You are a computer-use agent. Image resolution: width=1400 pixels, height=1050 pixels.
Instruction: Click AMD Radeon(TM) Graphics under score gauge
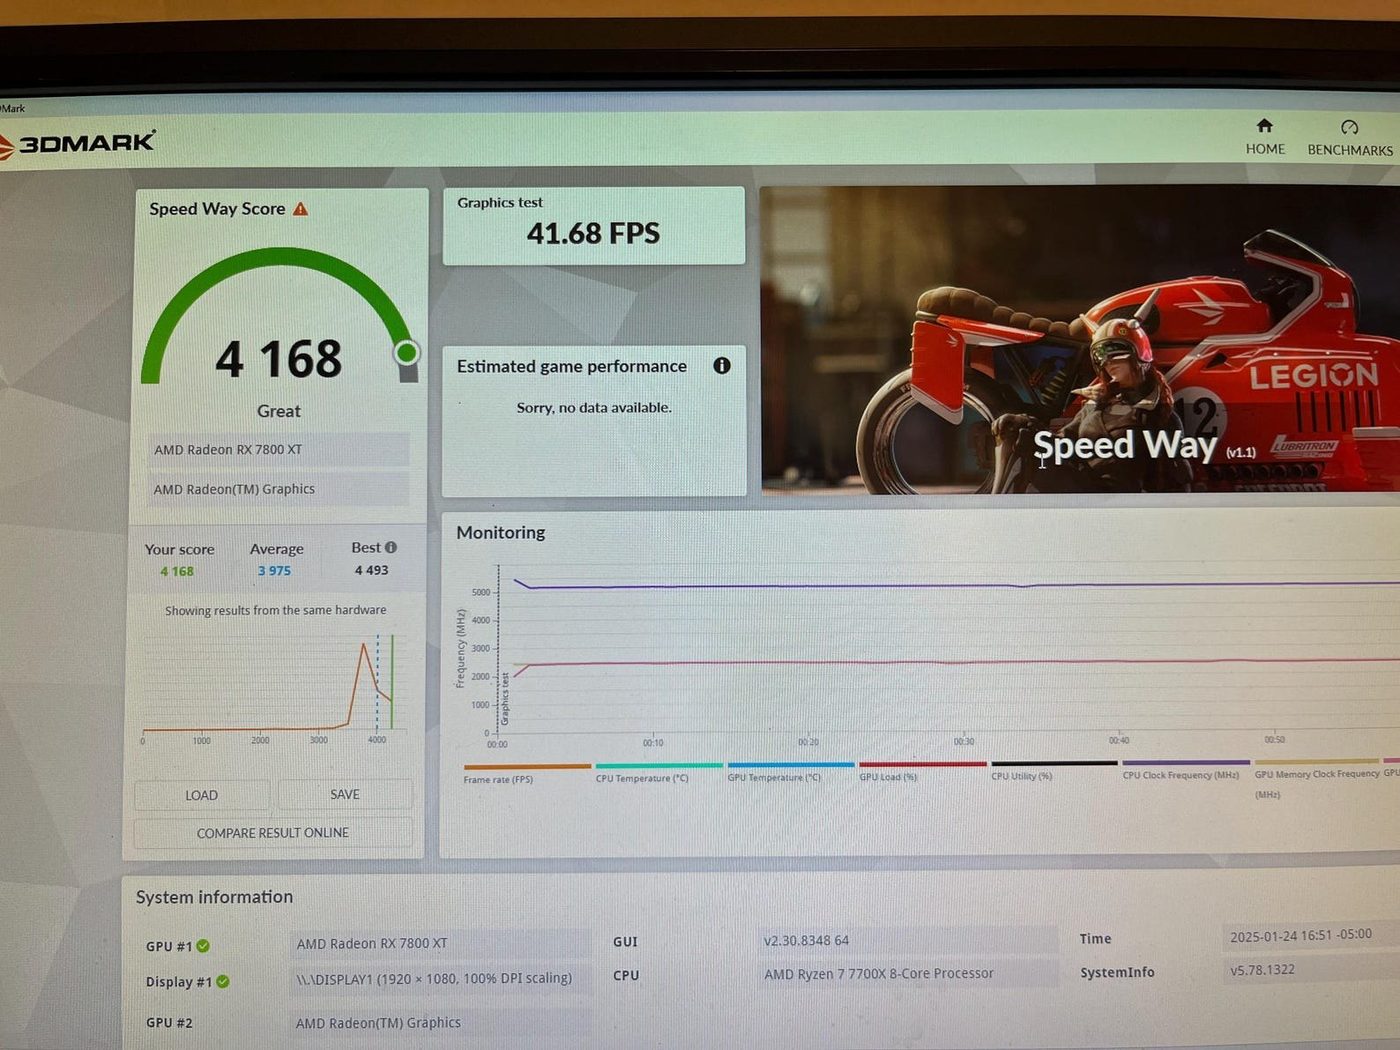[x=278, y=489]
